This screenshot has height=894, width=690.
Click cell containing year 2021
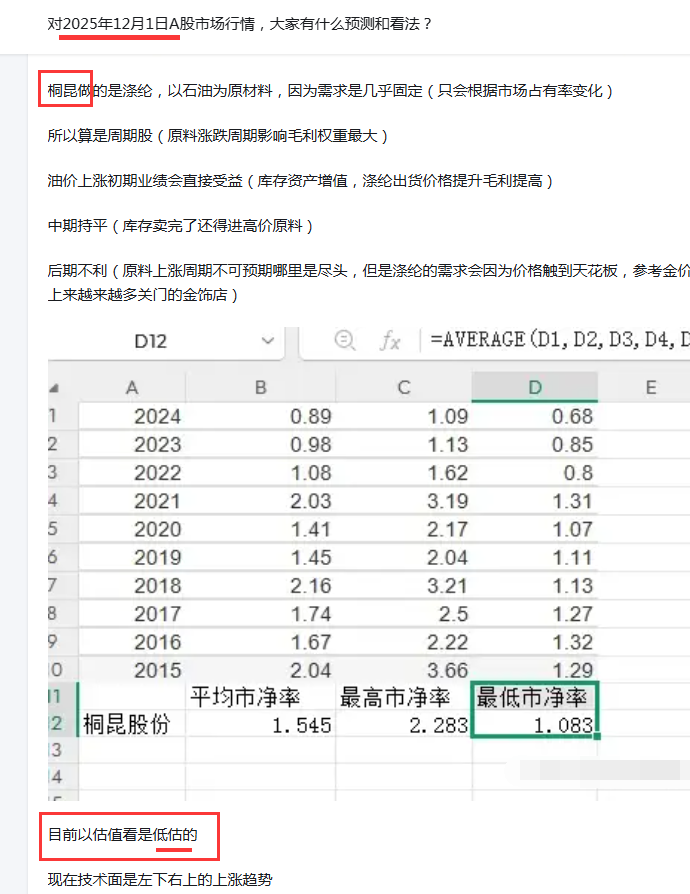132,501
